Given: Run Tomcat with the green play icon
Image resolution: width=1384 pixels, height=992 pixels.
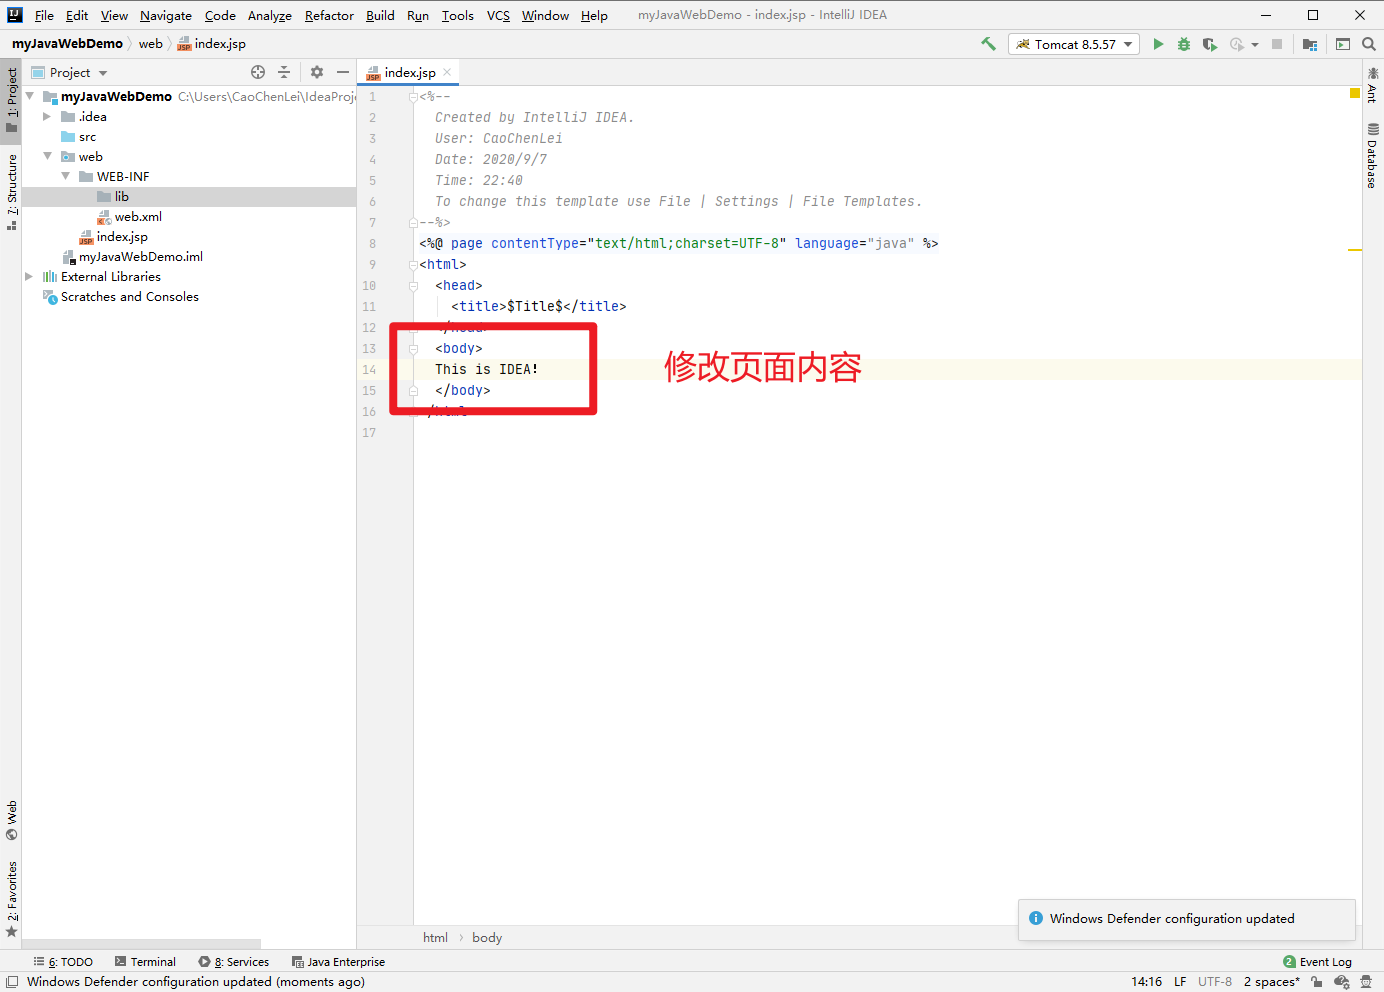Looking at the screenshot, I should (x=1158, y=44).
